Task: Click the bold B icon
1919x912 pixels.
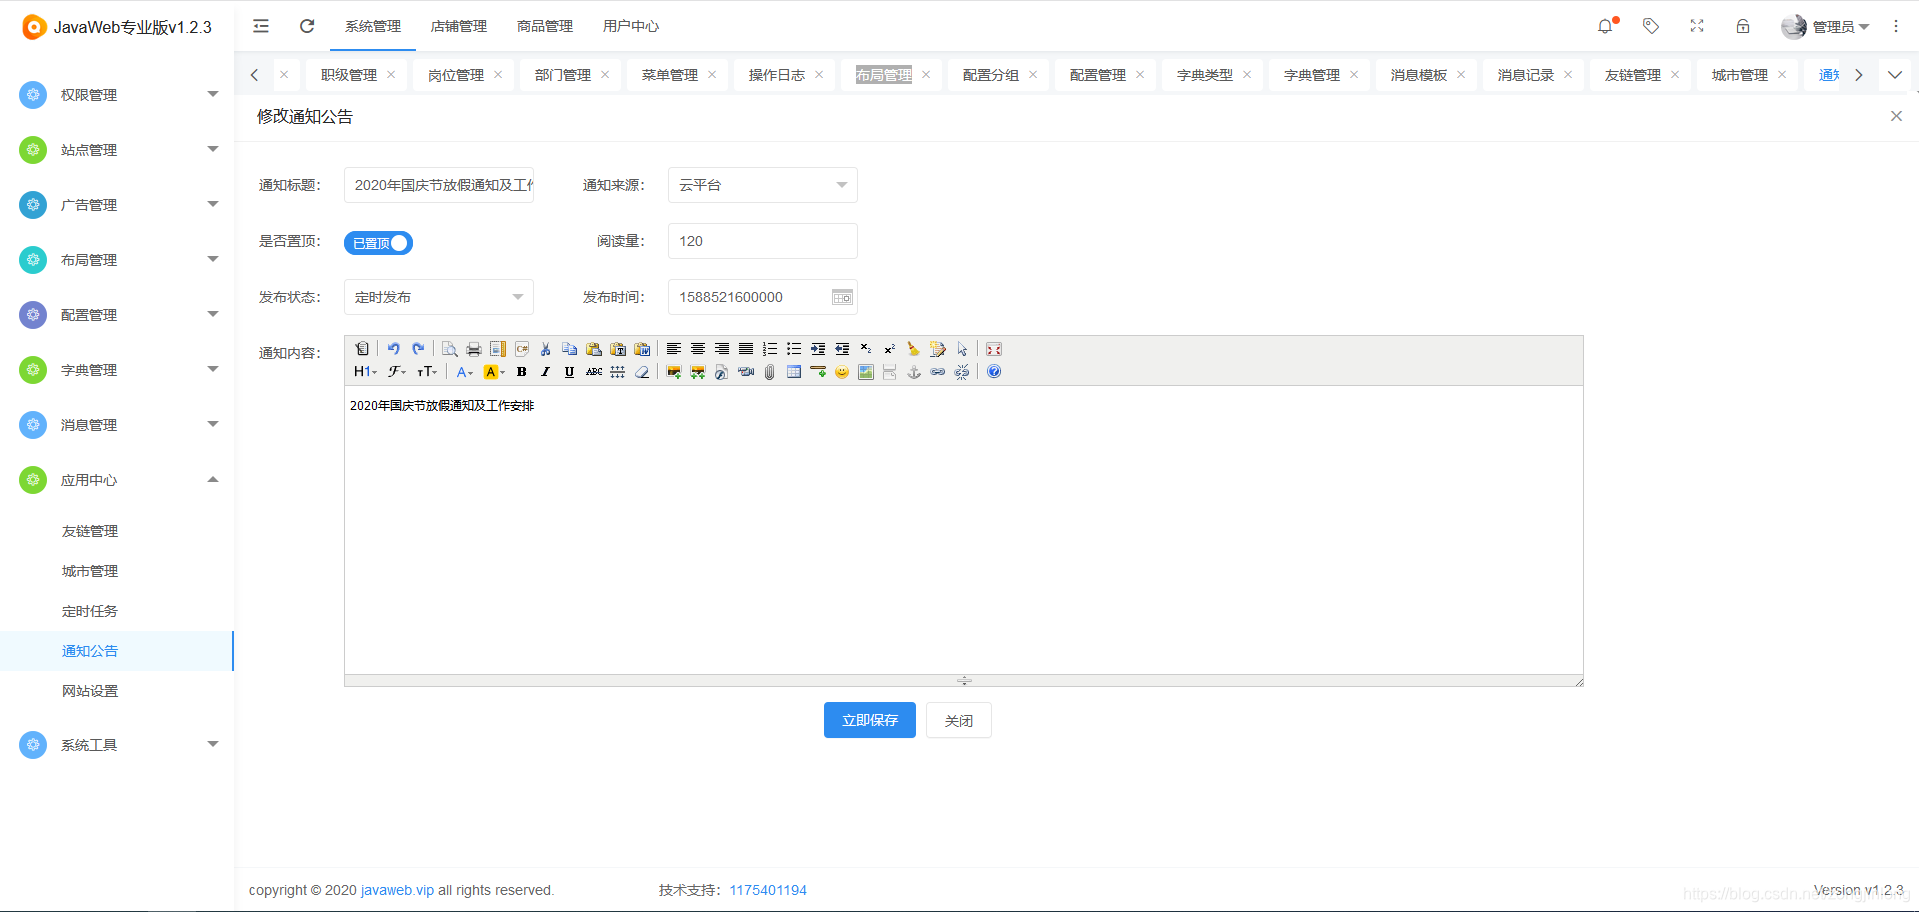Action: point(522,372)
